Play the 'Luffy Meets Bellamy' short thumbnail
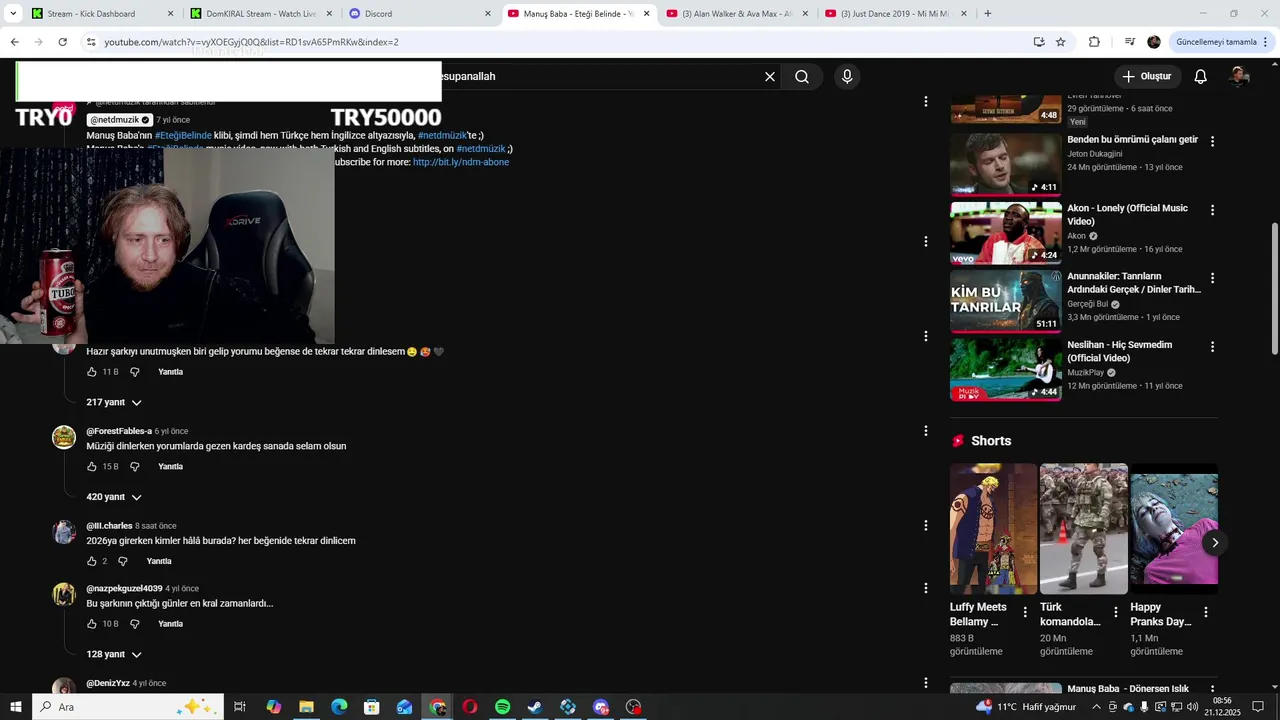 click(x=993, y=528)
